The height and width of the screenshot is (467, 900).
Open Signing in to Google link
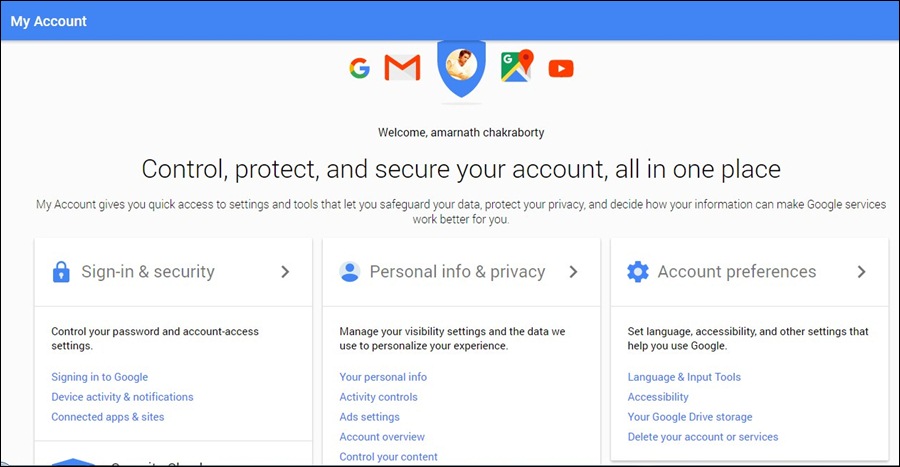coord(100,377)
